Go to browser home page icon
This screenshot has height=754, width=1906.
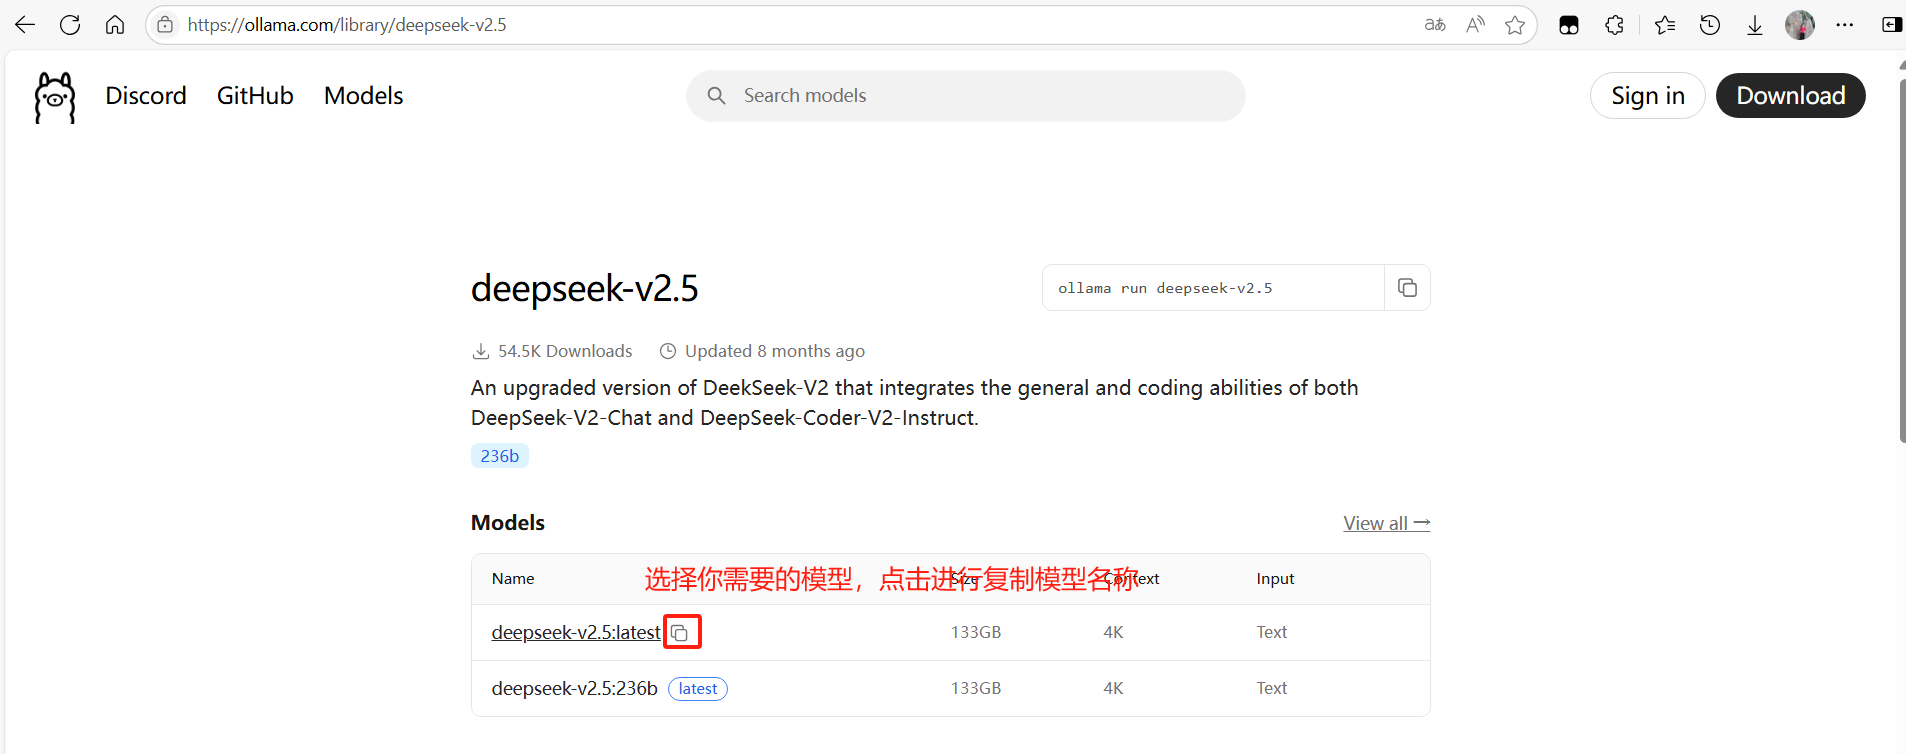(x=115, y=25)
